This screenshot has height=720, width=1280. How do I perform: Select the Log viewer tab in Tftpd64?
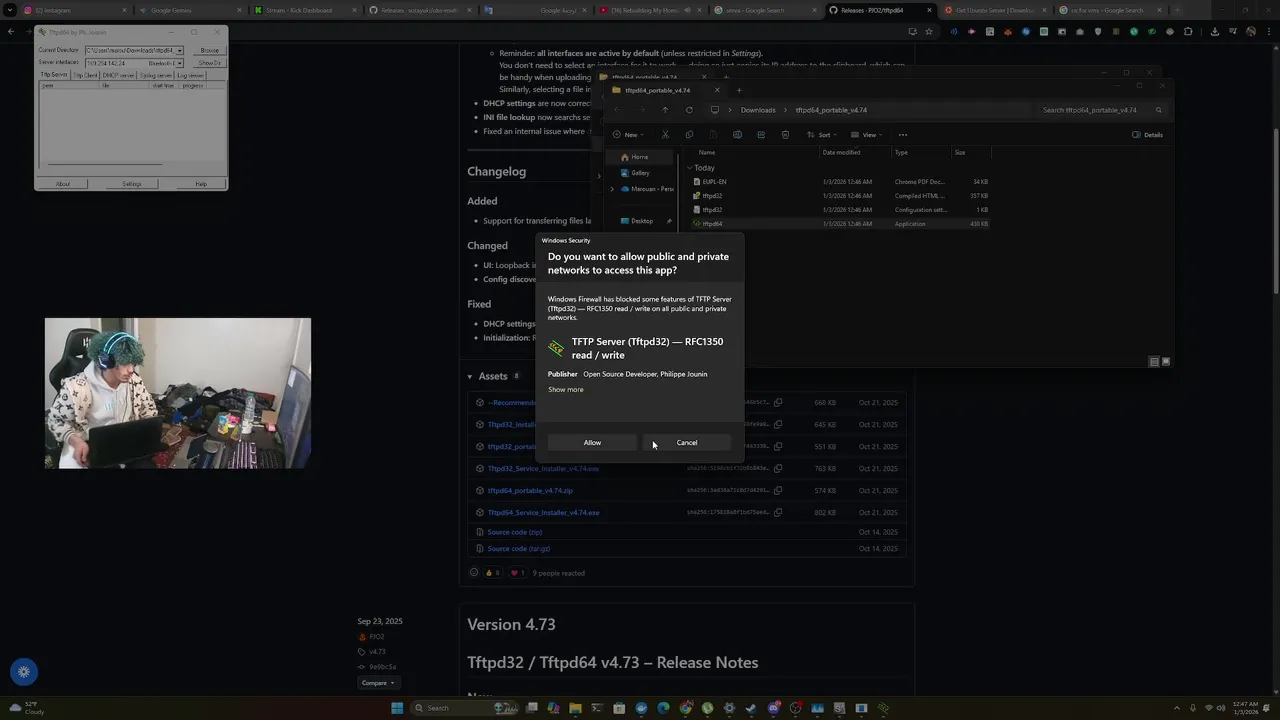coord(190,75)
